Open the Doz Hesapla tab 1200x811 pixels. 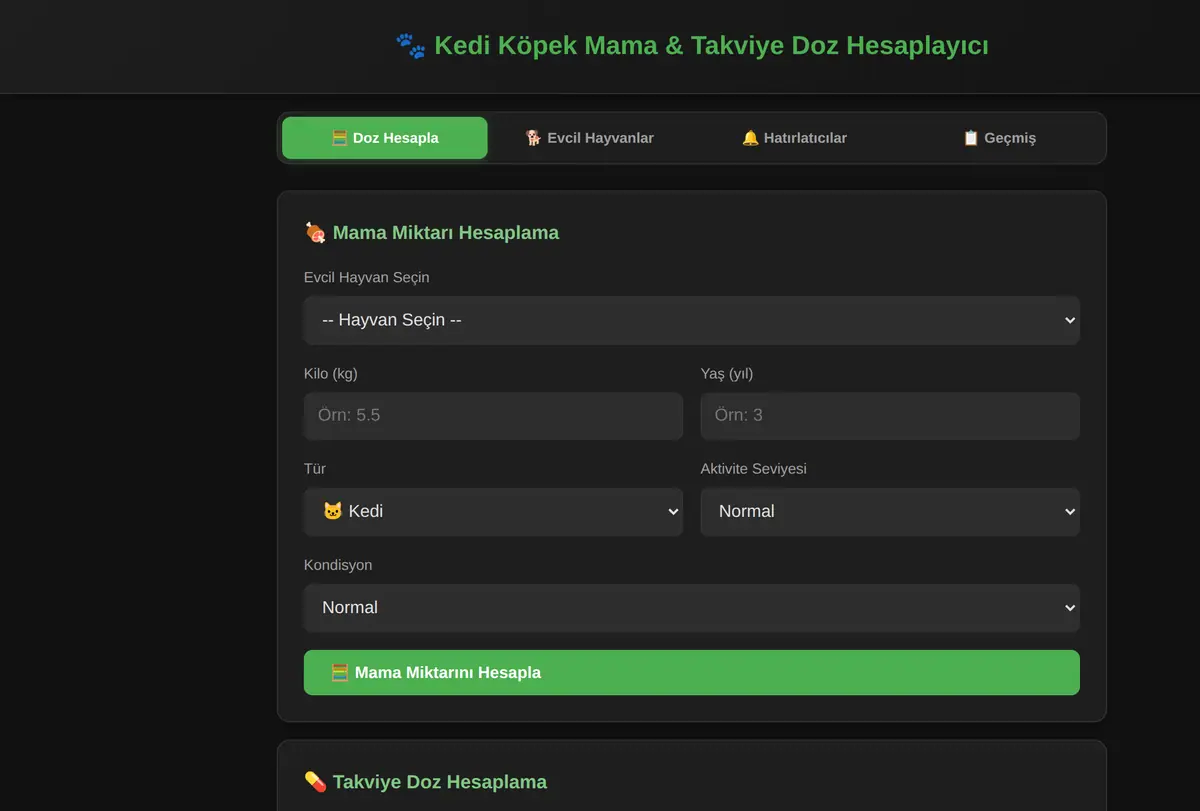pyautogui.click(x=385, y=138)
